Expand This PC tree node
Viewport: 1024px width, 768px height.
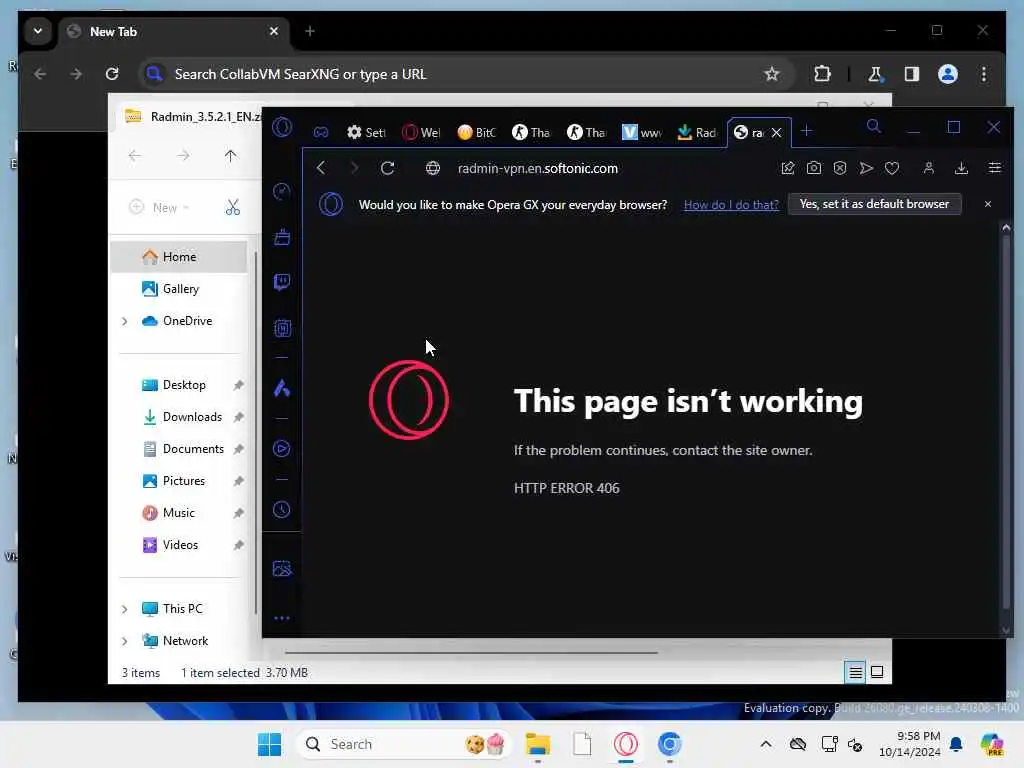pos(125,609)
